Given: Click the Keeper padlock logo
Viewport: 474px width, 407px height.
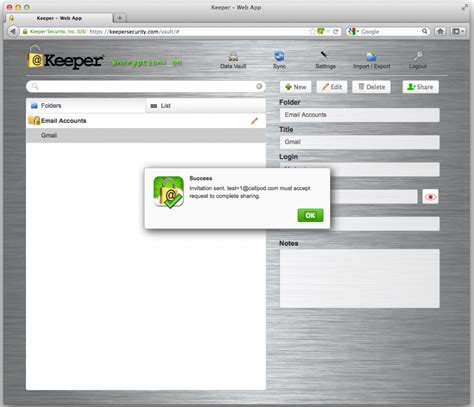Looking at the screenshot, I should [35, 57].
